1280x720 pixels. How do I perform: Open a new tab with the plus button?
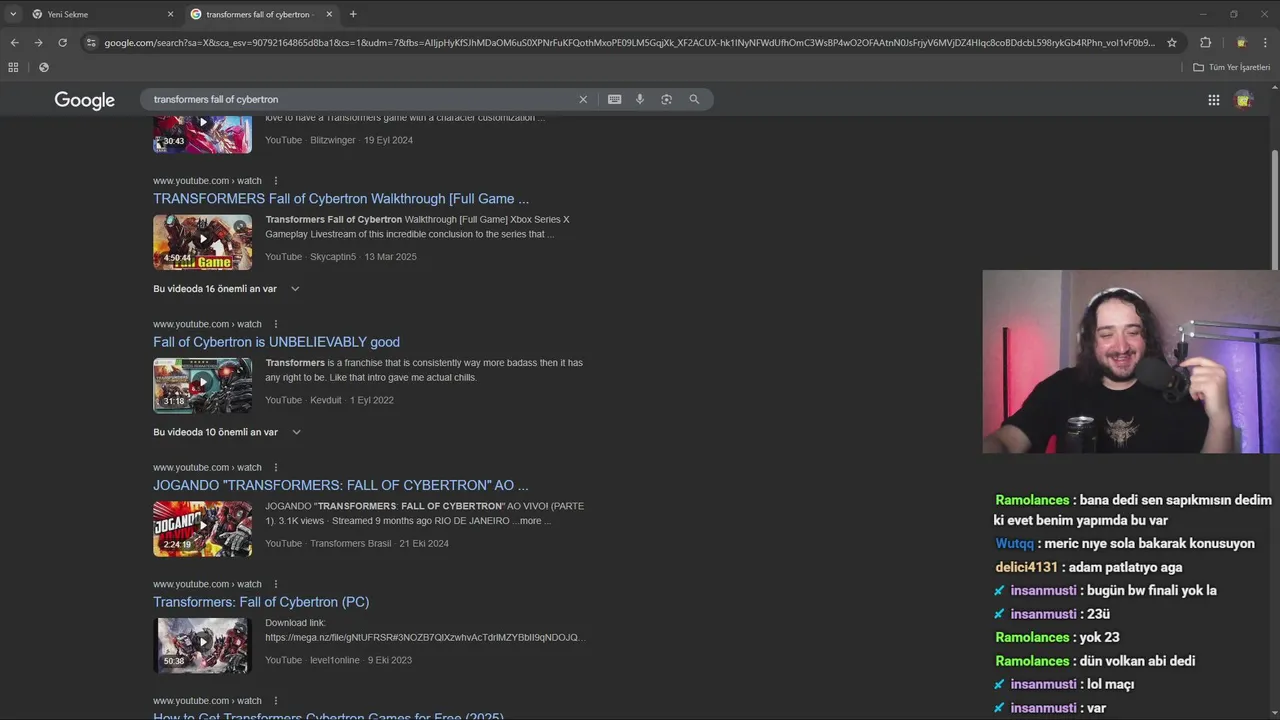(353, 14)
